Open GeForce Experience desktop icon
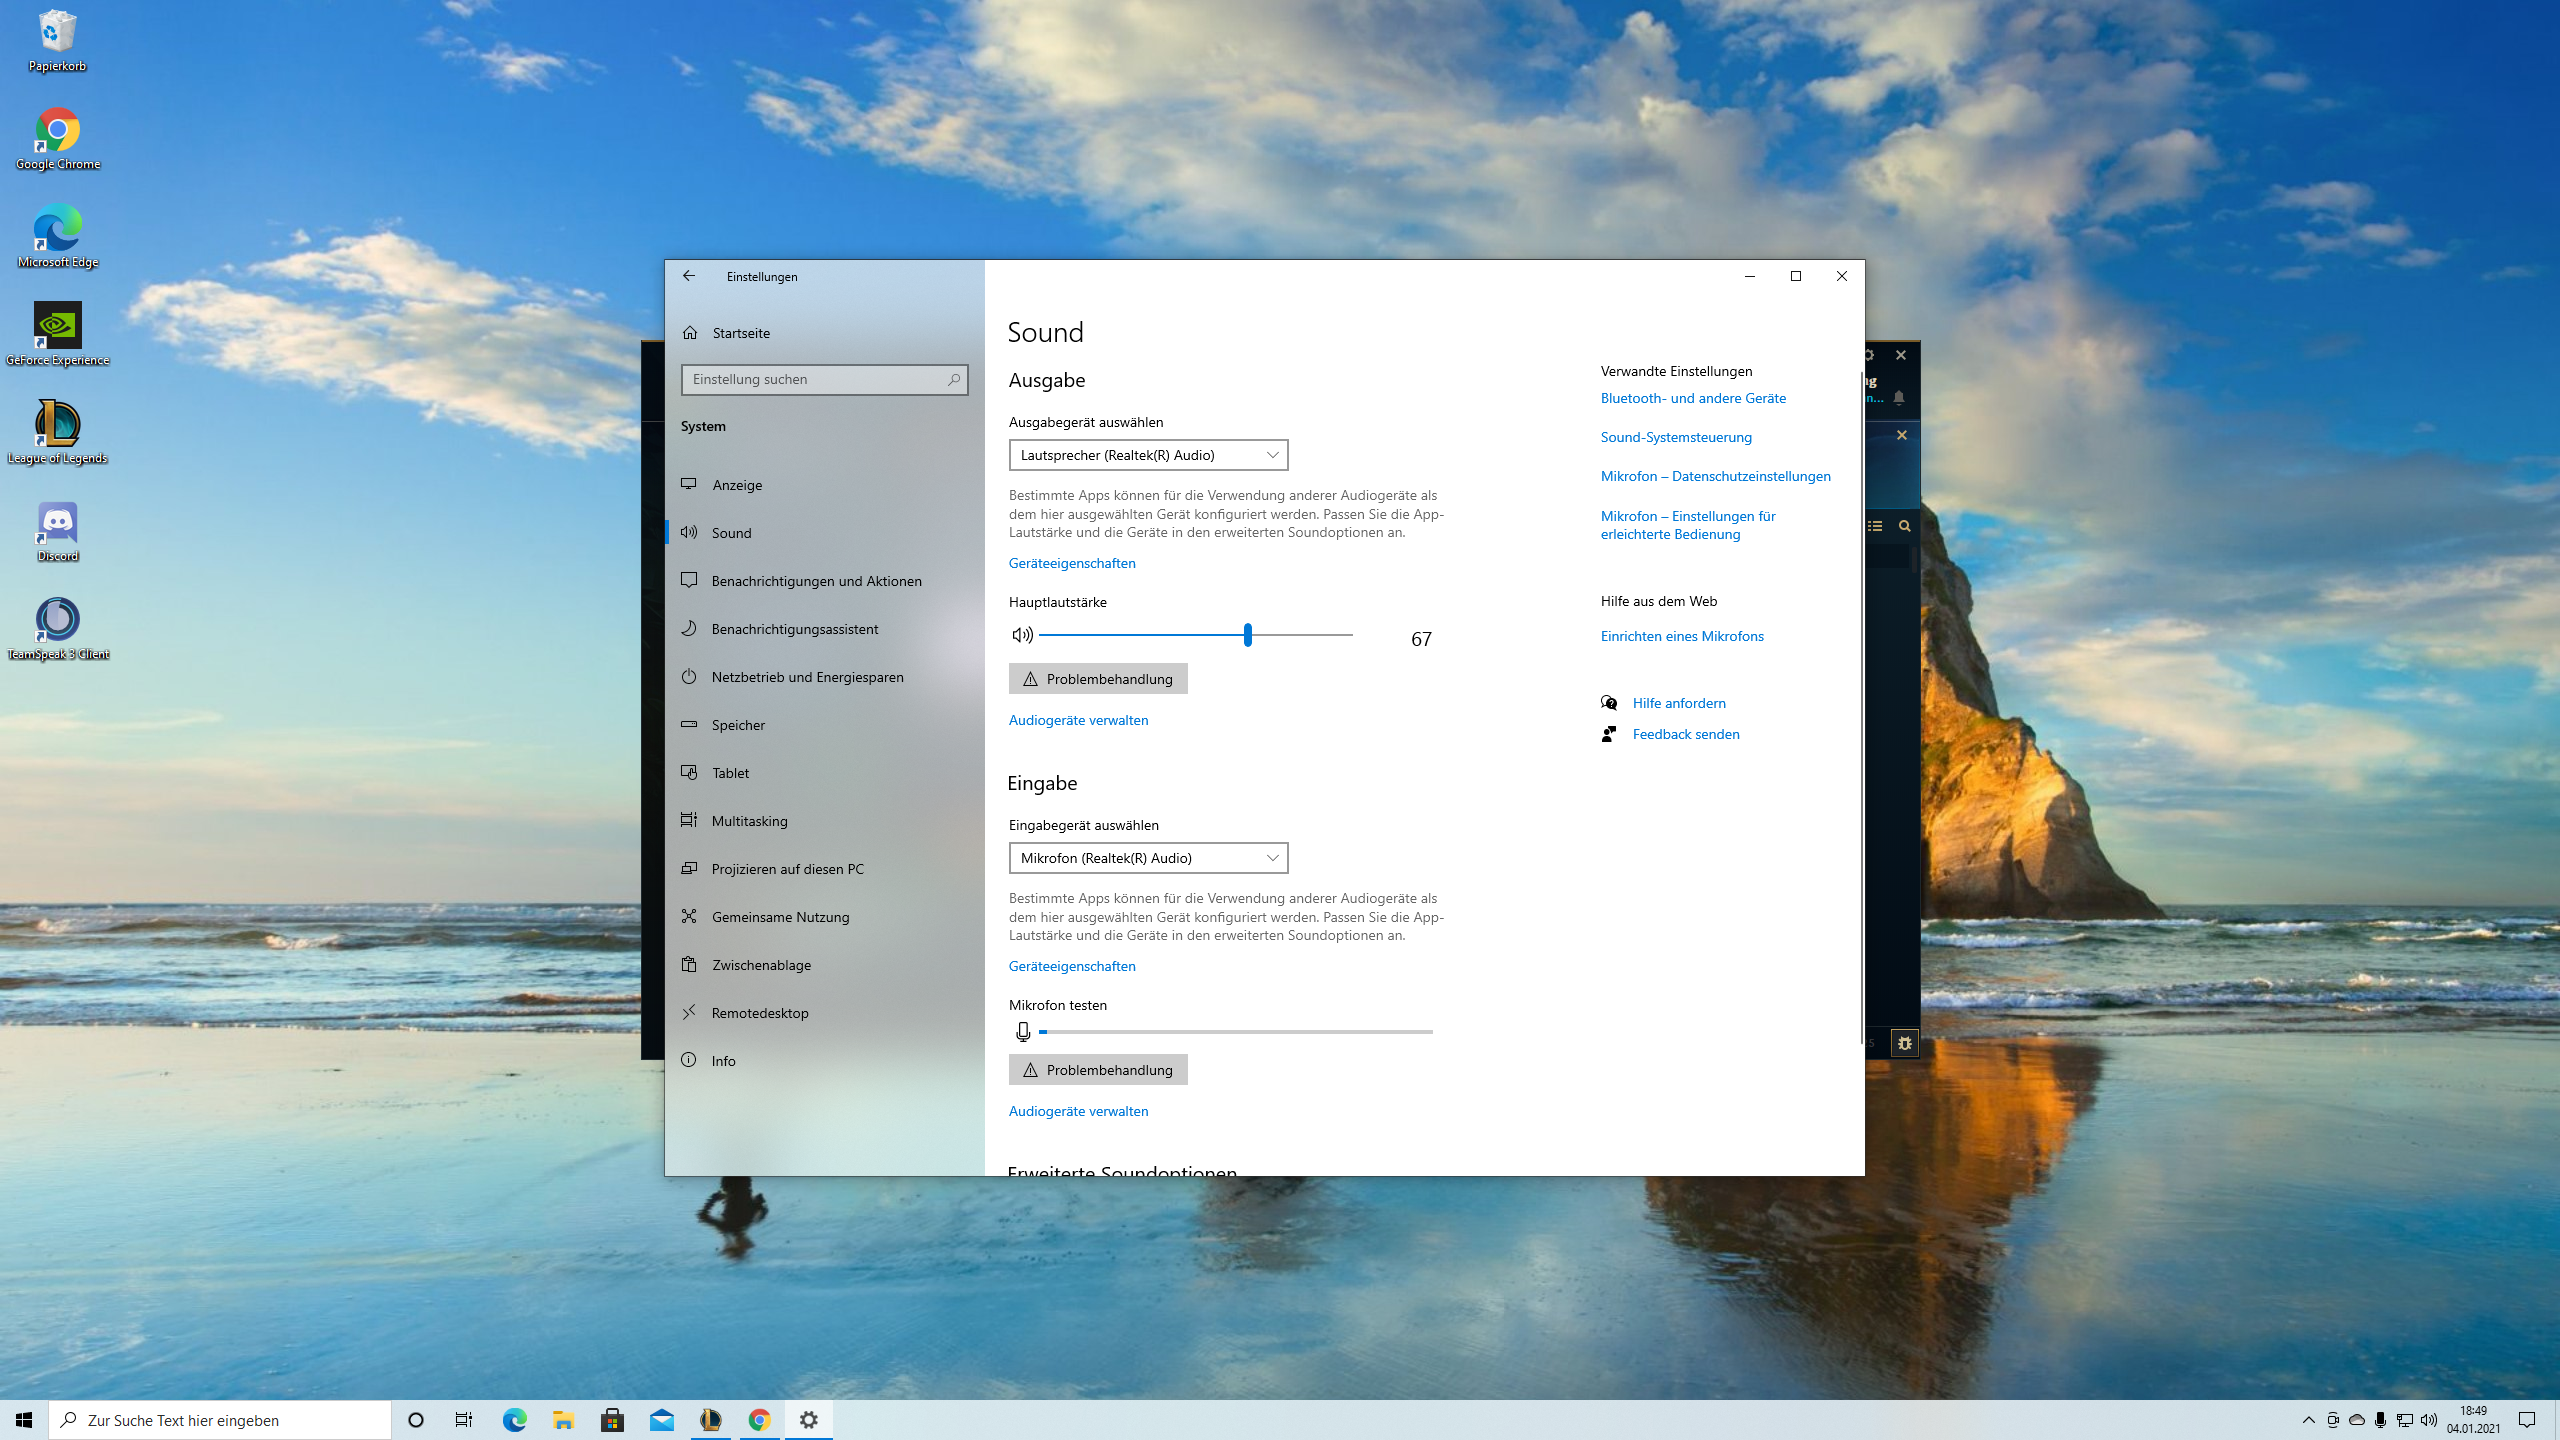This screenshot has width=2560, height=1440. [x=57, y=327]
